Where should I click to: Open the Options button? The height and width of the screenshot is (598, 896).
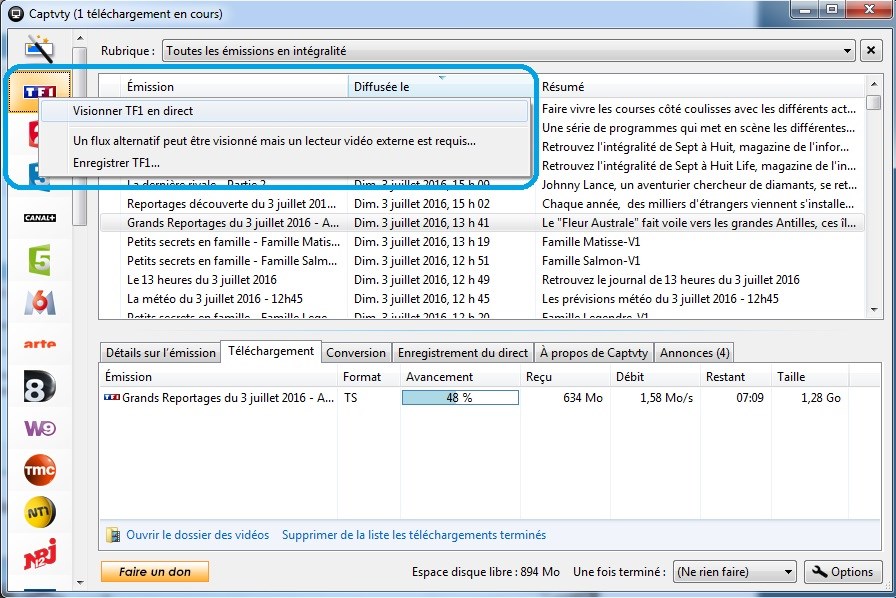pos(843,572)
